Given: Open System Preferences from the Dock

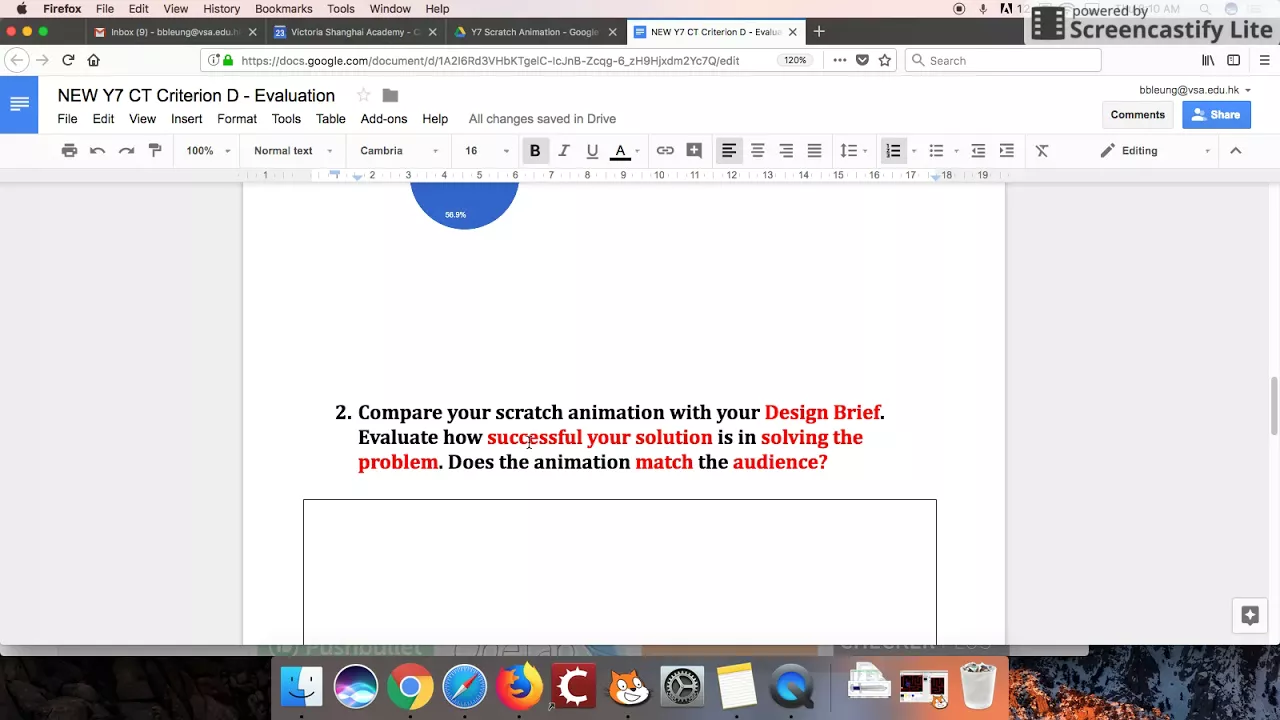Looking at the screenshot, I should click(683, 687).
